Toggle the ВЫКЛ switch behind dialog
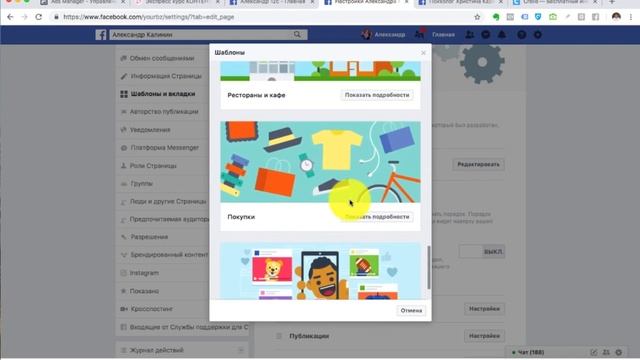 [482, 252]
